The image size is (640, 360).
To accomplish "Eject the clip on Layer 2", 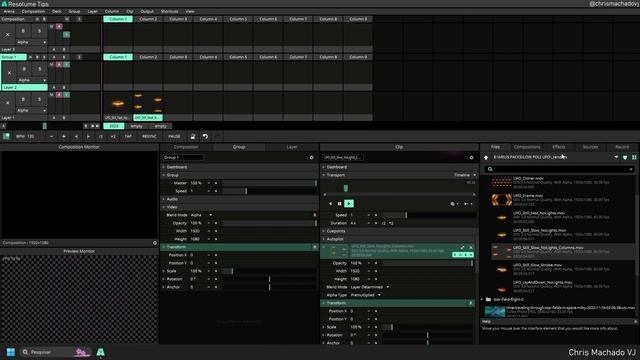I will pyautogui.click(x=9, y=73).
